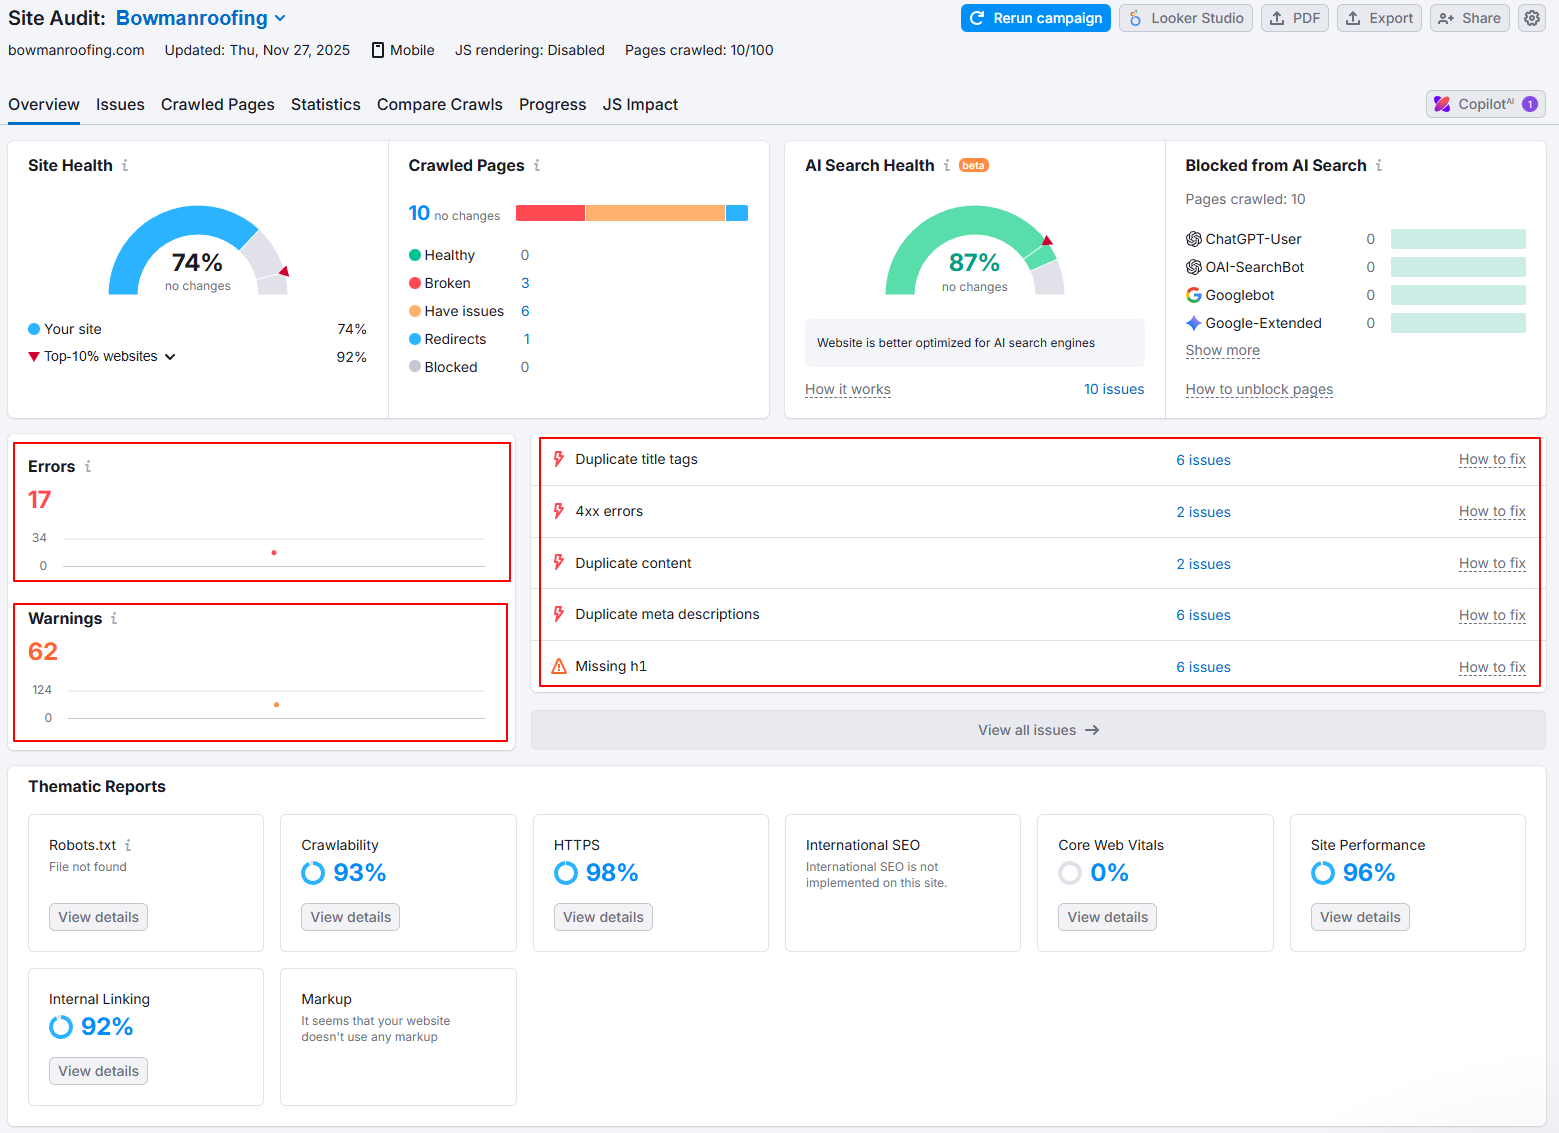The height and width of the screenshot is (1133, 1559).
Task: Click the Crawled Pages info icon
Action: (537, 166)
